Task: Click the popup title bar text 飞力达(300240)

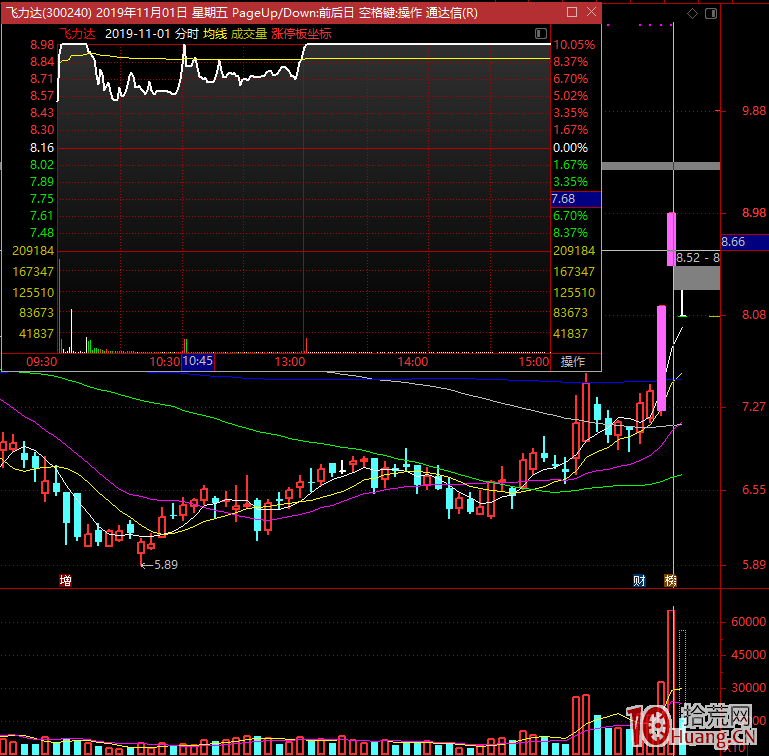Action: coord(48,12)
